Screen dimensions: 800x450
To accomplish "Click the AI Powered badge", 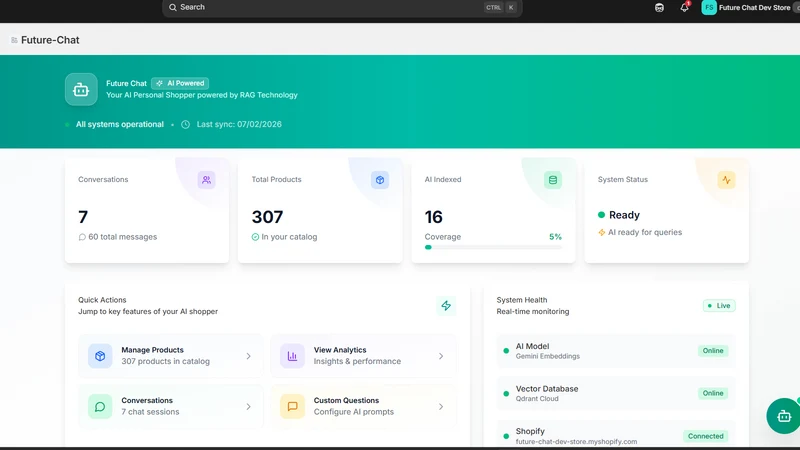I will coord(180,83).
